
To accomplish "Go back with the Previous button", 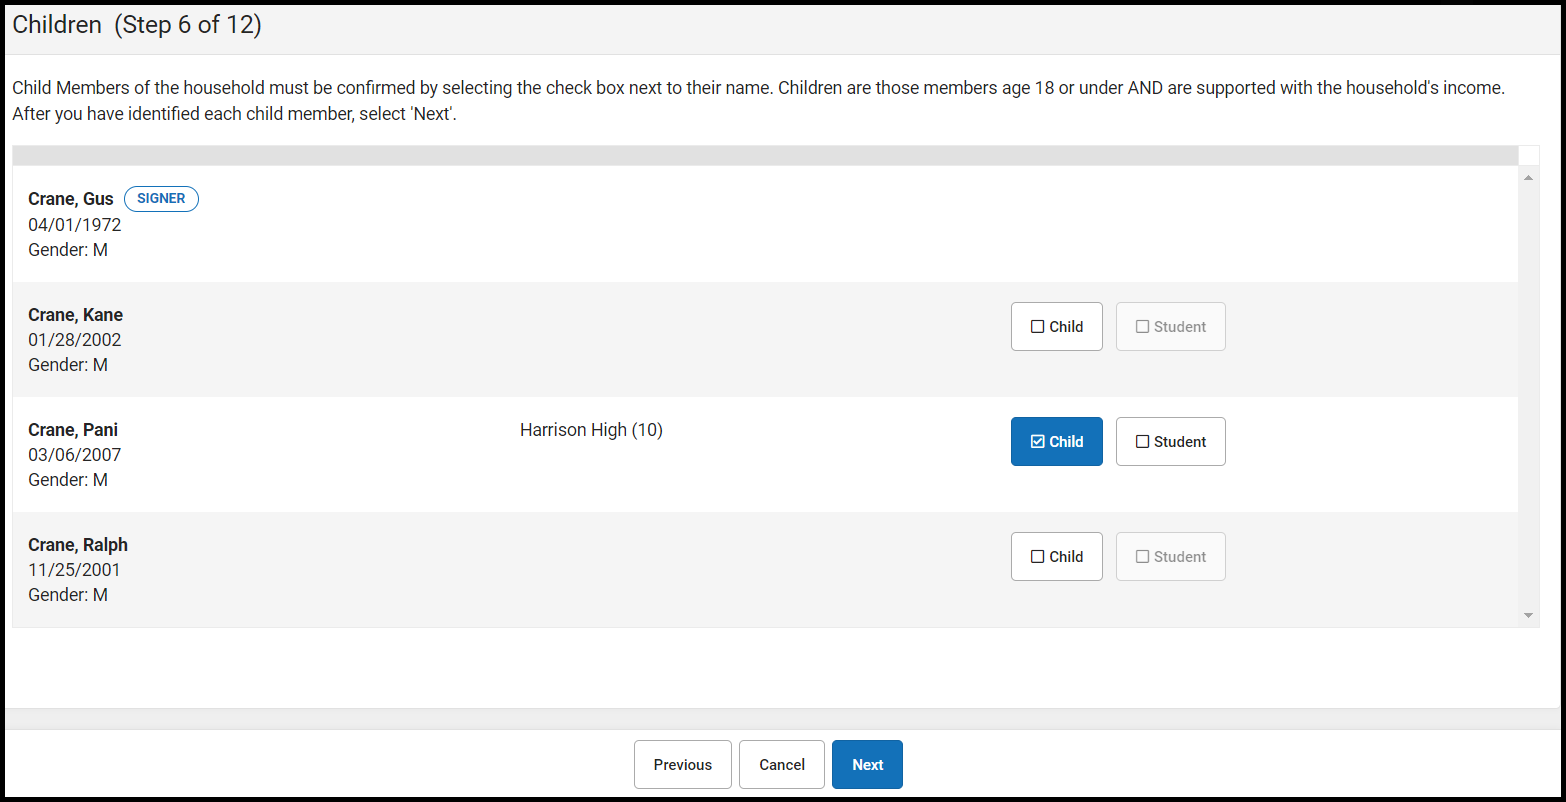I will pyautogui.click(x=682, y=765).
